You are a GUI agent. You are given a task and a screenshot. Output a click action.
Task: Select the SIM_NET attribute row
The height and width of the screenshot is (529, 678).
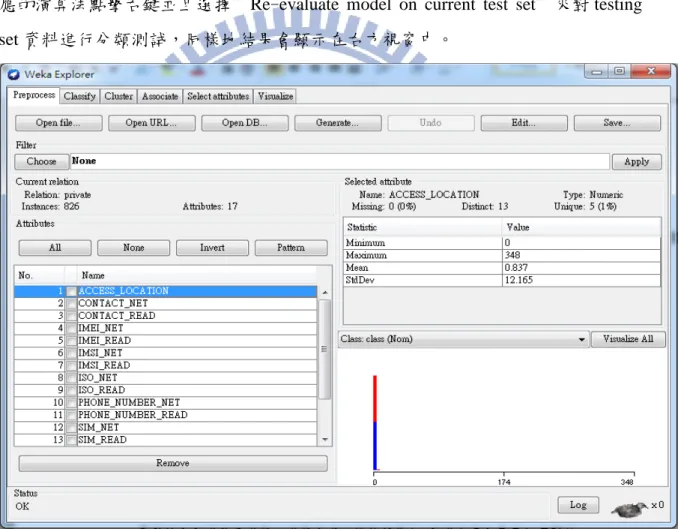point(166,428)
